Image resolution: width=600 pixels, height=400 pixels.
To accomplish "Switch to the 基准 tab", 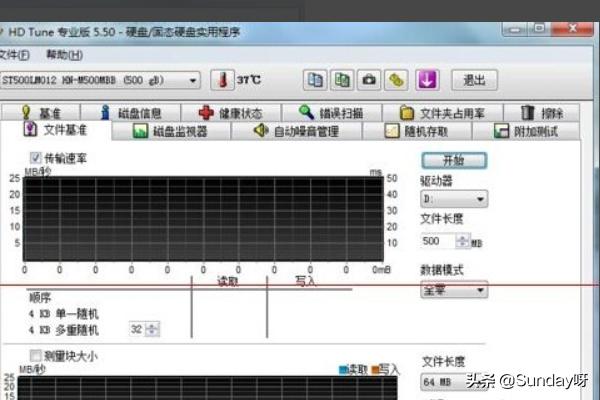I will point(41,113).
